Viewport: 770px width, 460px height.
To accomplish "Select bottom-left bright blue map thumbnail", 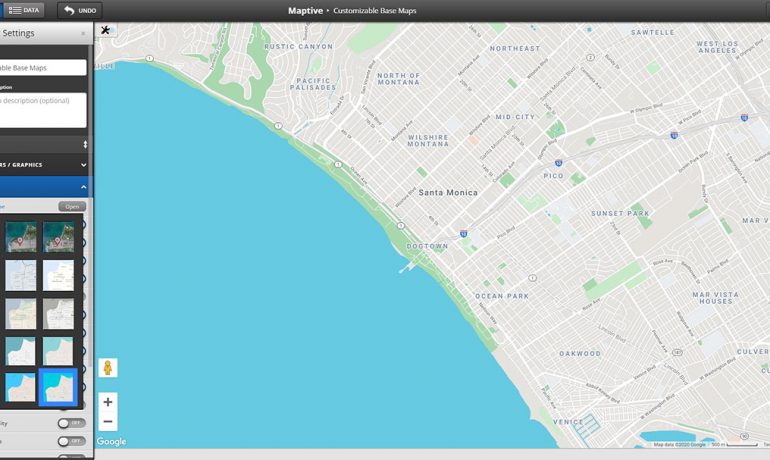I will (21, 387).
